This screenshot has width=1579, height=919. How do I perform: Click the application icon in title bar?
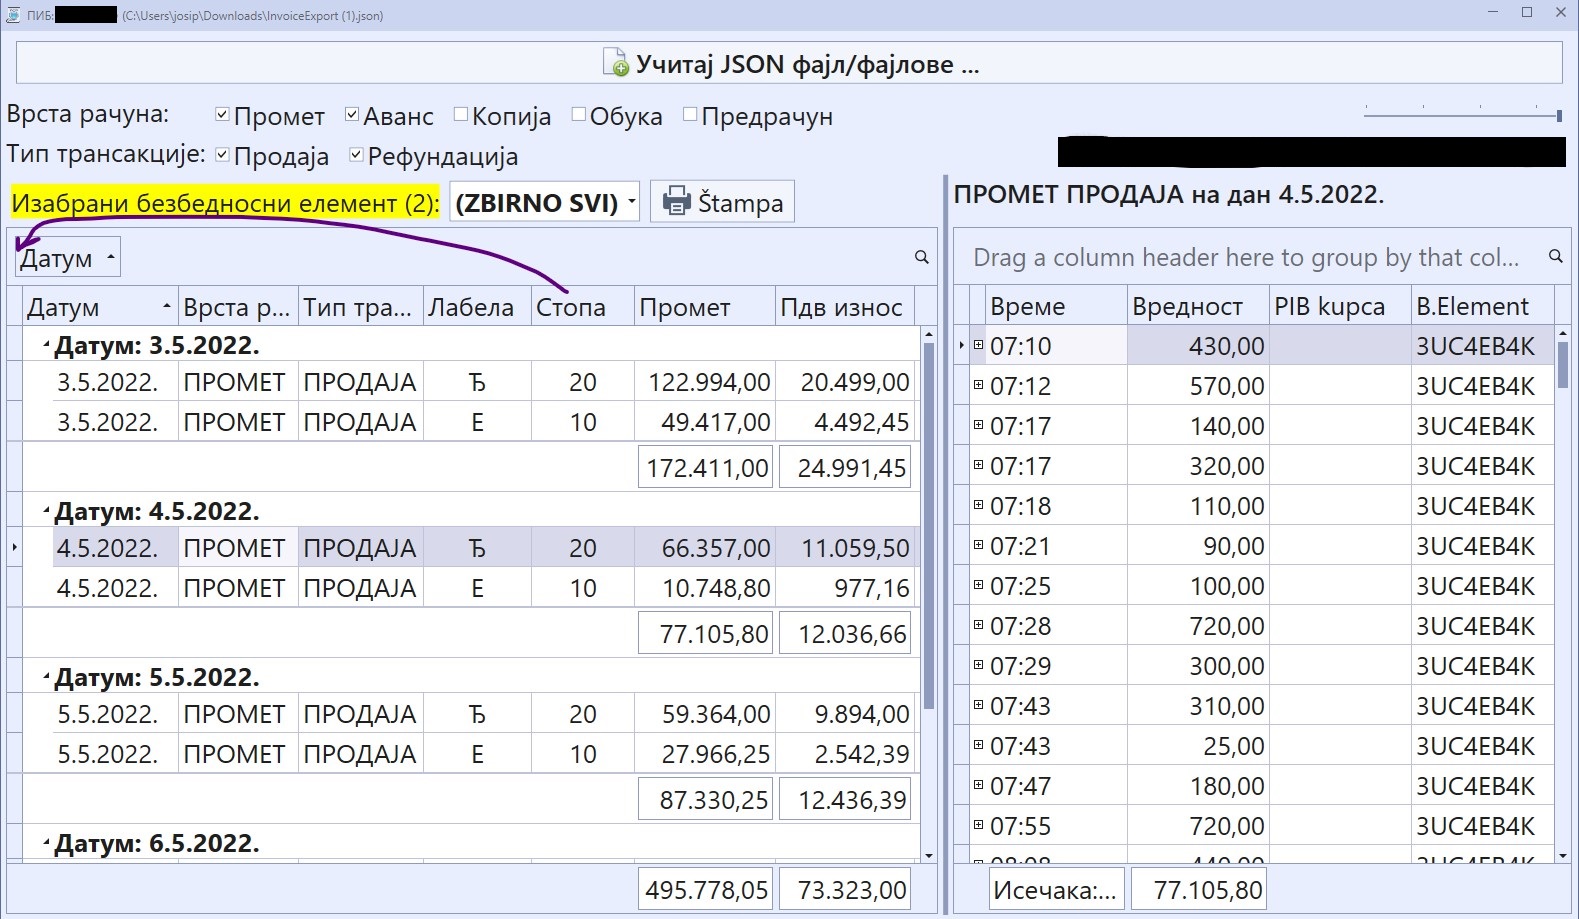pos(12,14)
